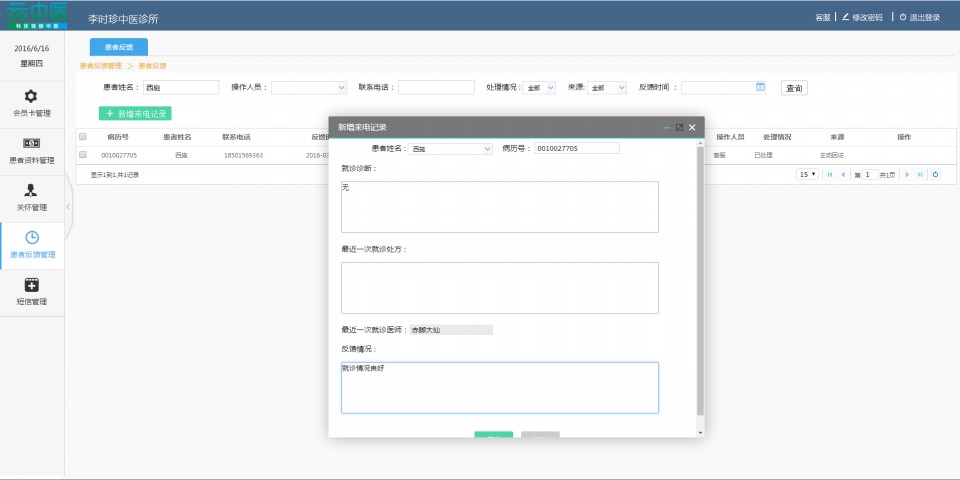Open 短信管理 sidebar icon
This screenshot has height=480, width=960.
tap(31, 285)
